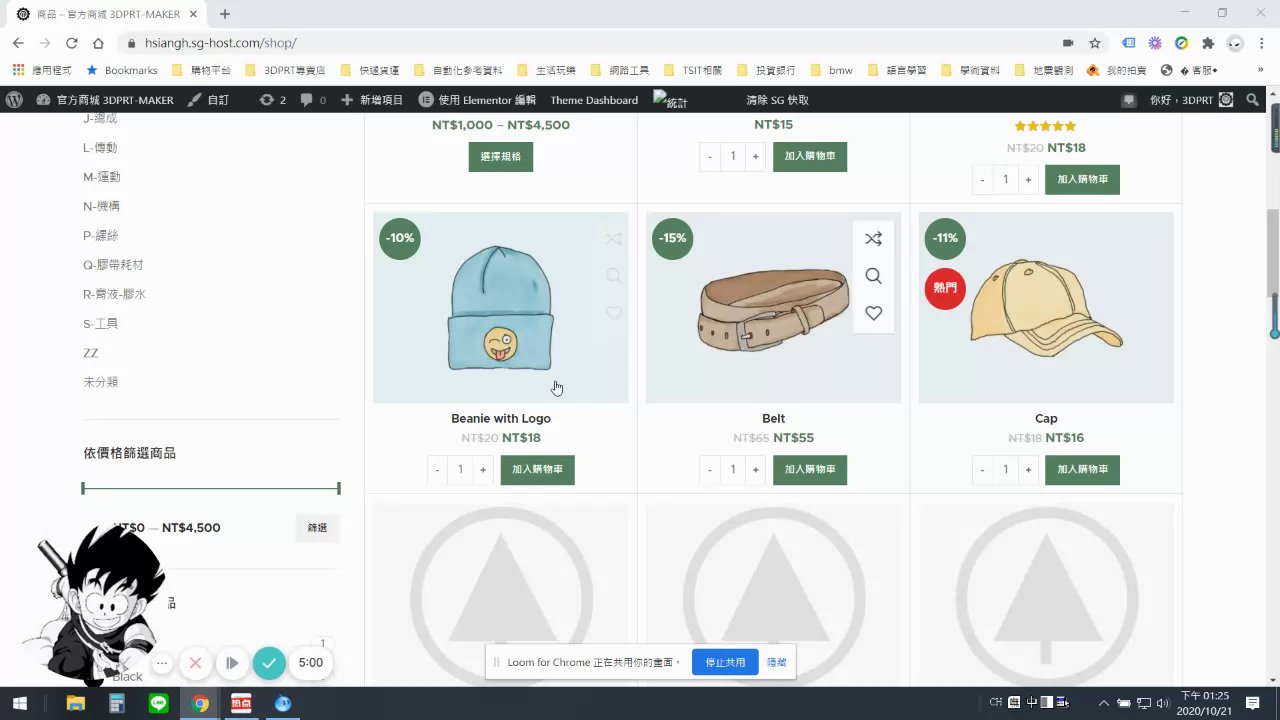Open 學術資料 bookmarks folder
The image size is (1280, 720).
pos(970,71)
